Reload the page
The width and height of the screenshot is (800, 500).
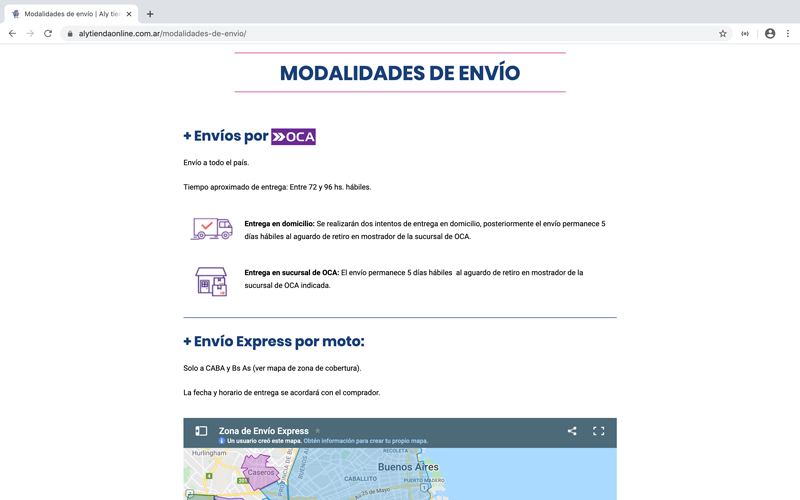(48, 33)
